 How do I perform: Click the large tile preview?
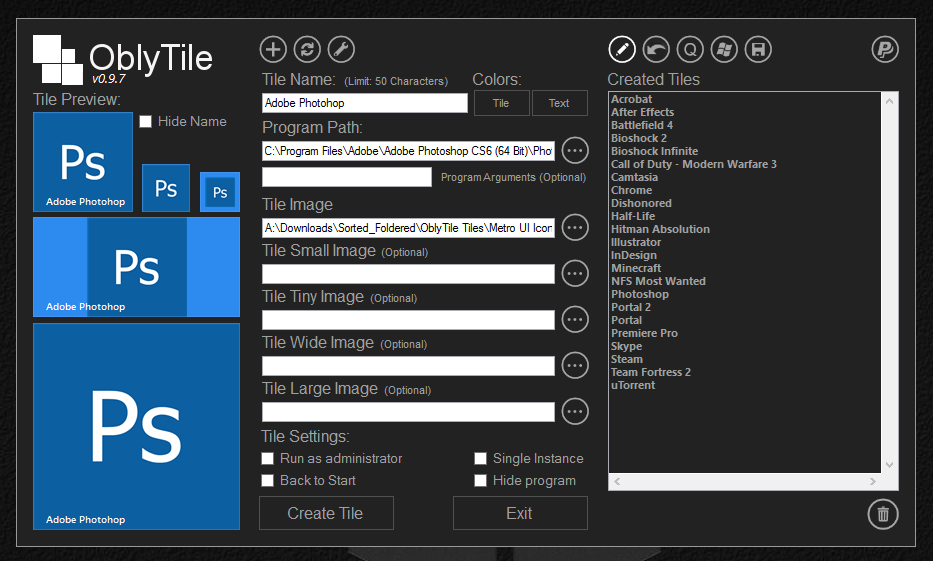coord(136,427)
